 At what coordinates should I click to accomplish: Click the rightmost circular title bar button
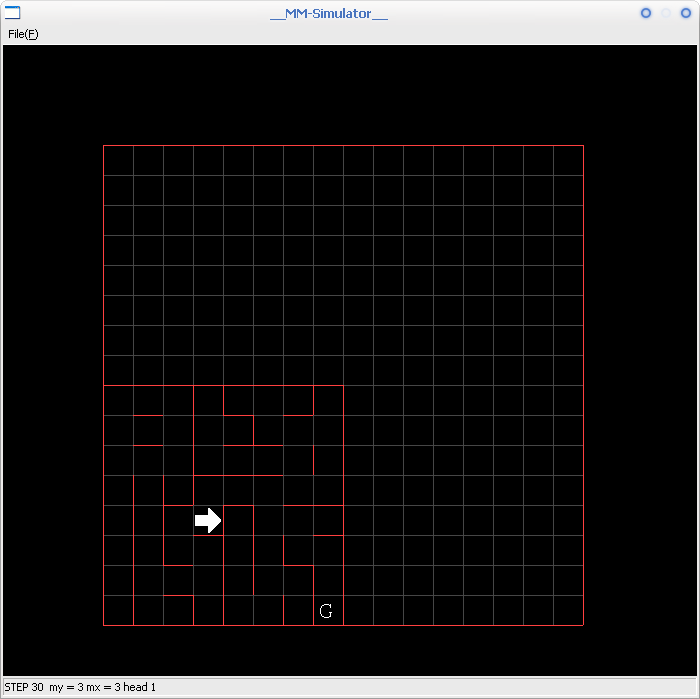tap(686, 13)
